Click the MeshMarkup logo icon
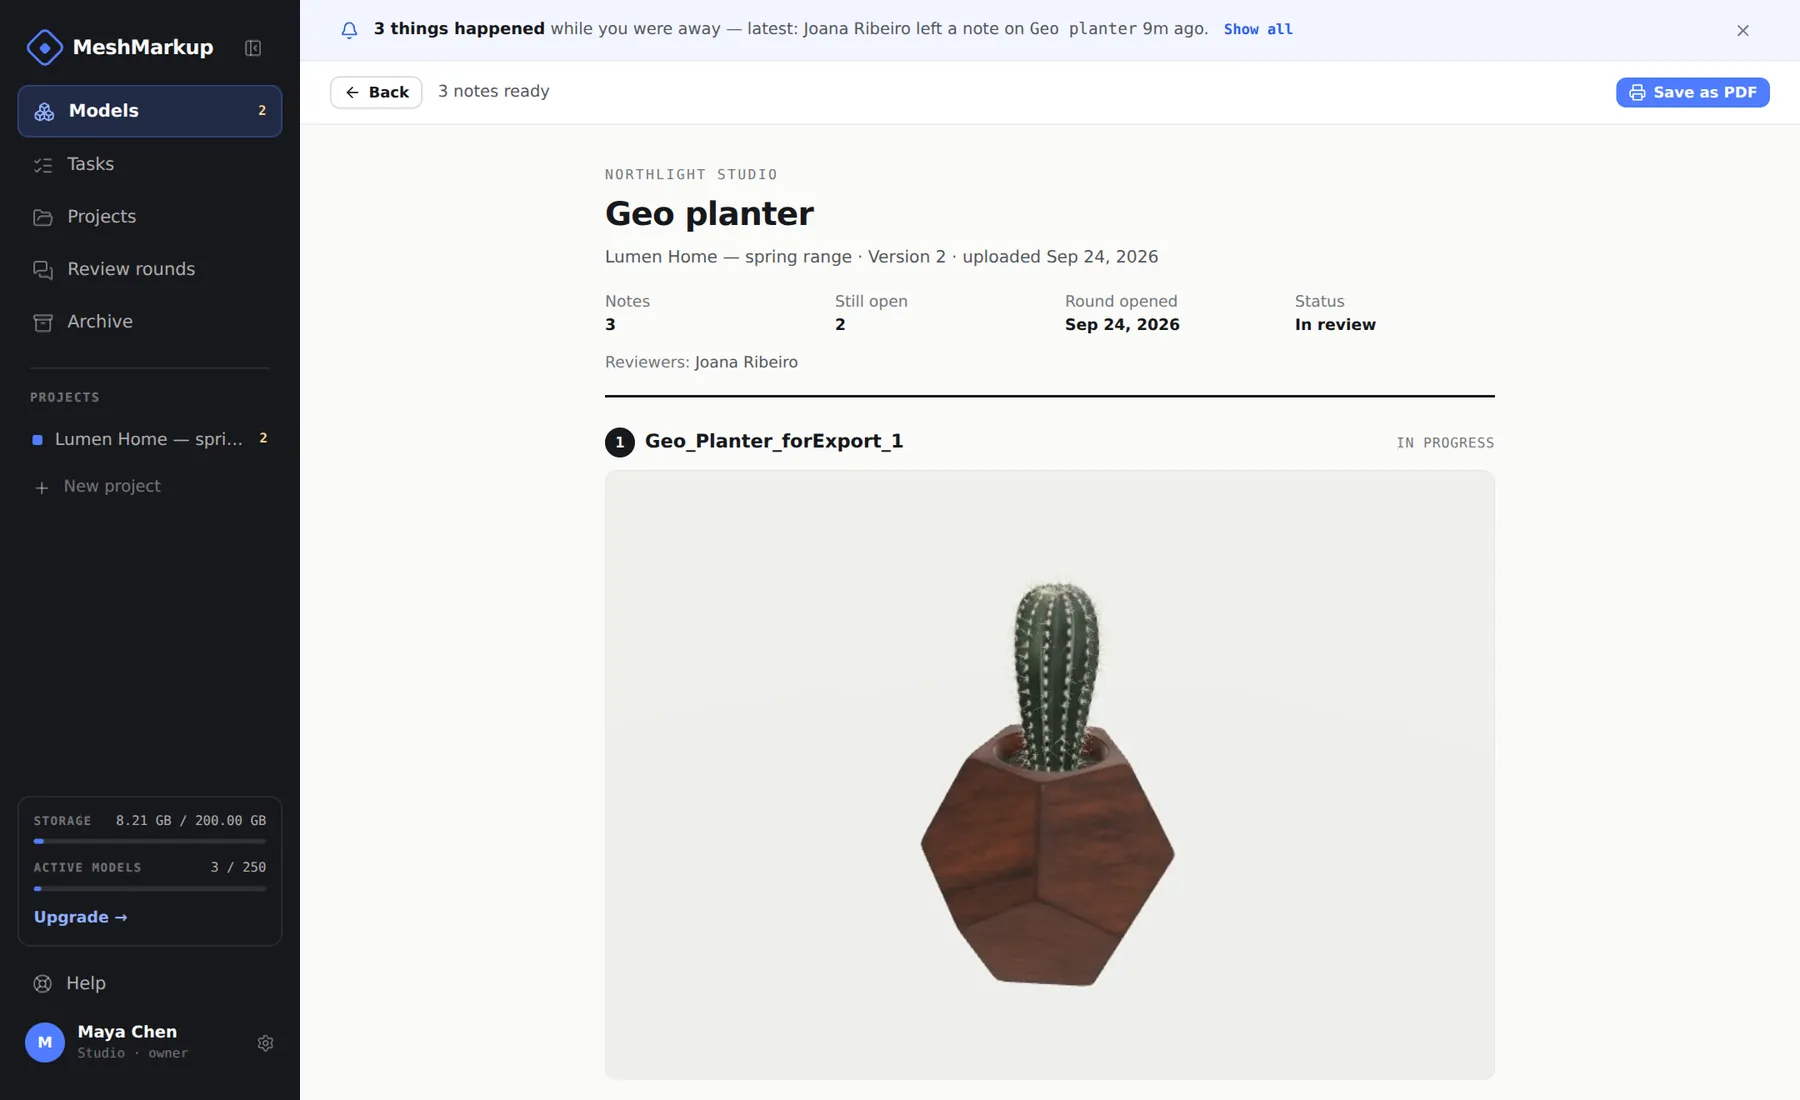Screen dimensions: 1800x1100 click(44, 47)
